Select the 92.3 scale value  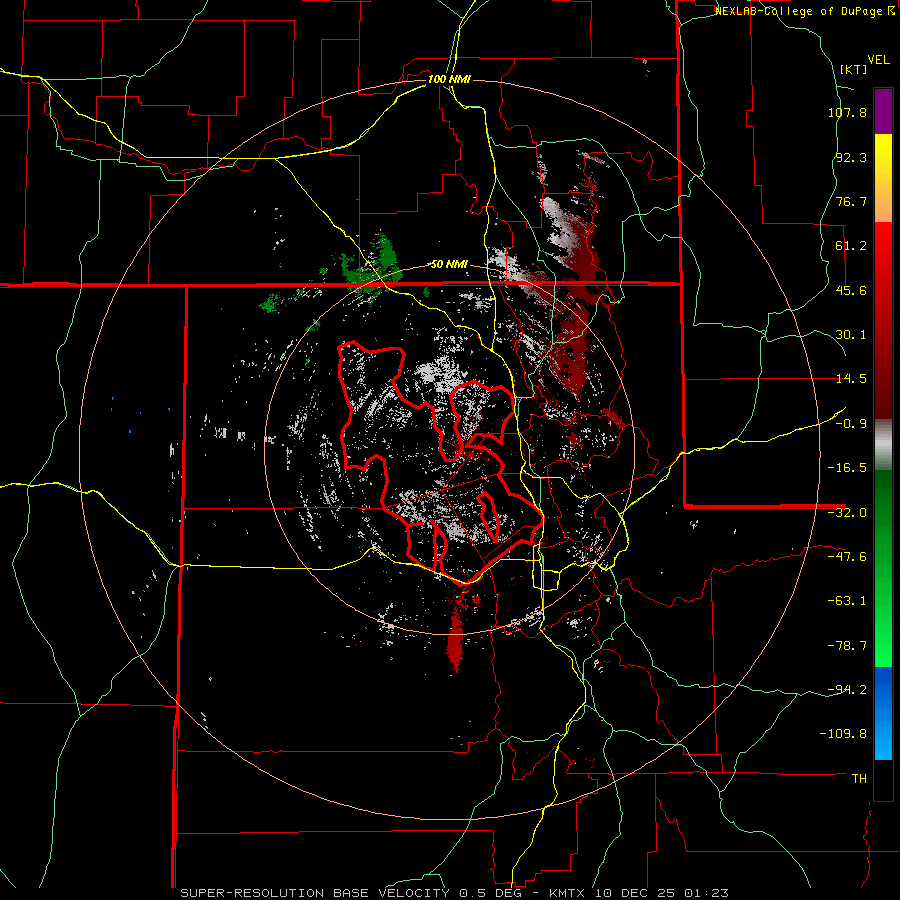(851, 157)
